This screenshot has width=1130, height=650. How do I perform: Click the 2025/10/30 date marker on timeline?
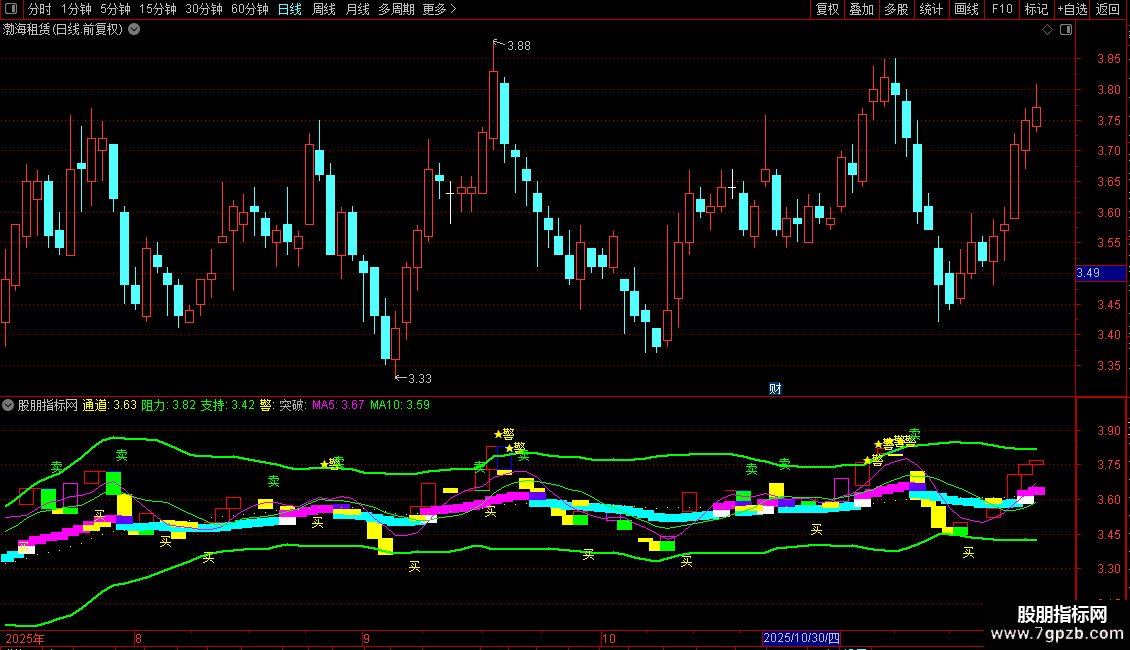pyautogui.click(x=802, y=638)
